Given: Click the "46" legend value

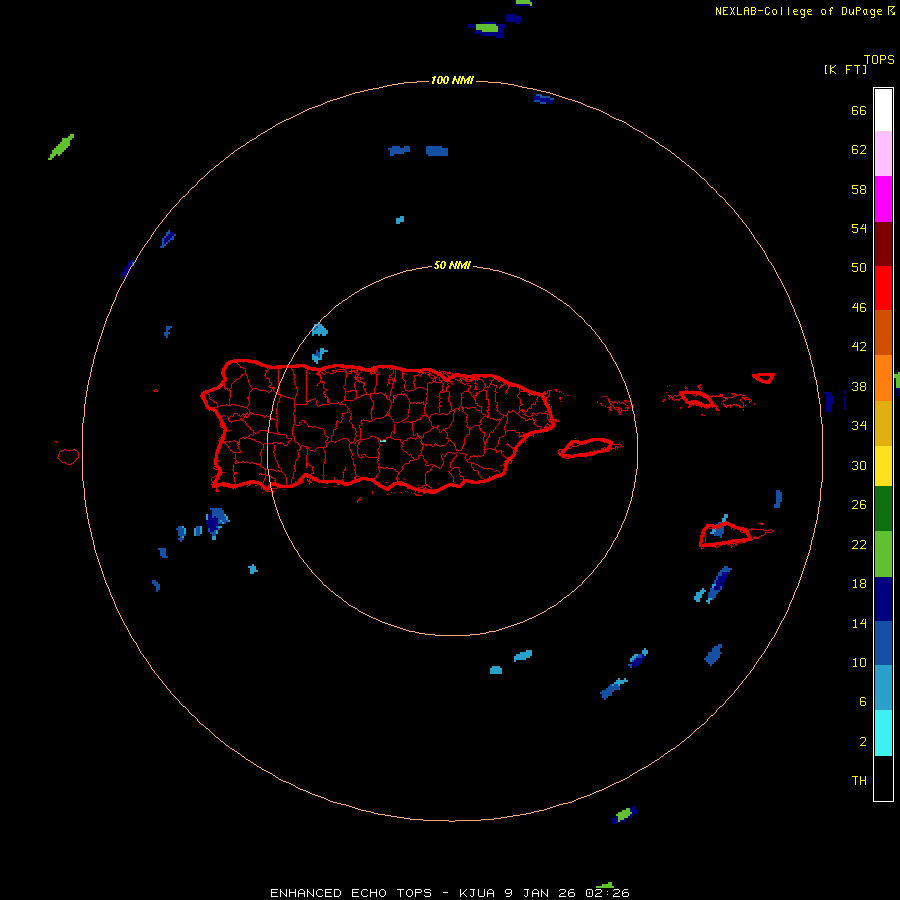Looking at the screenshot, I should tap(859, 308).
